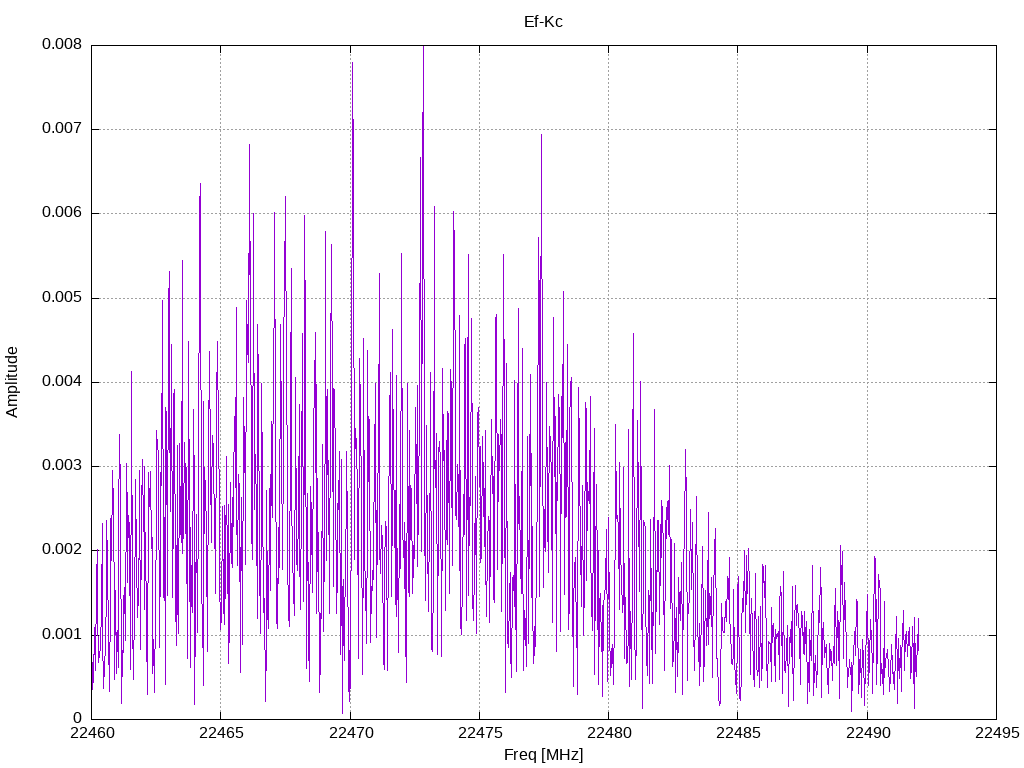Click the x-axis value 22480
The height and width of the screenshot is (768, 1024).
pyautogui.click(x=609, y=733)
